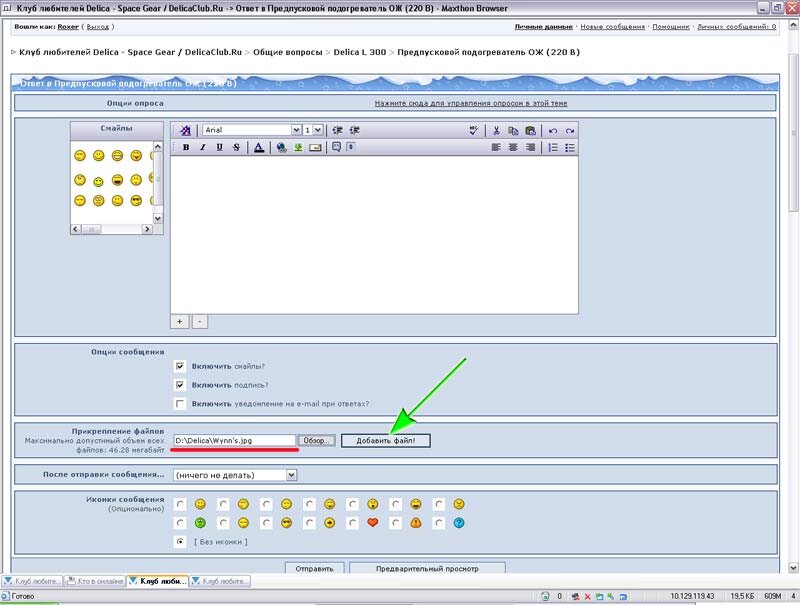Click the 'Добавить файл!' button

coord(385,440)
